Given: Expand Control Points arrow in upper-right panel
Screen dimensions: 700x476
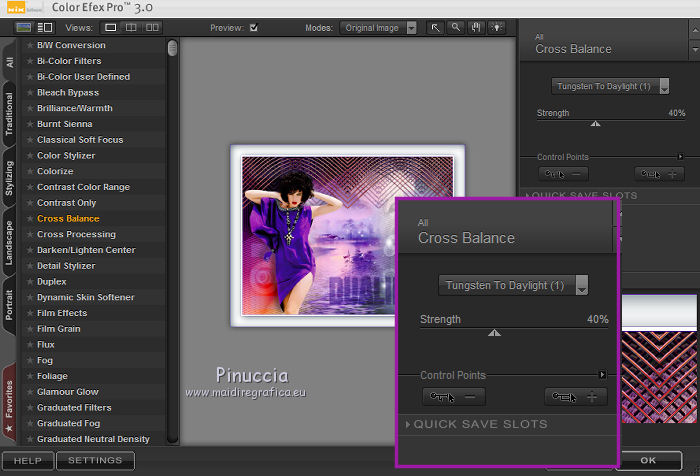Looking at the screenshot, I should (680, 157).
